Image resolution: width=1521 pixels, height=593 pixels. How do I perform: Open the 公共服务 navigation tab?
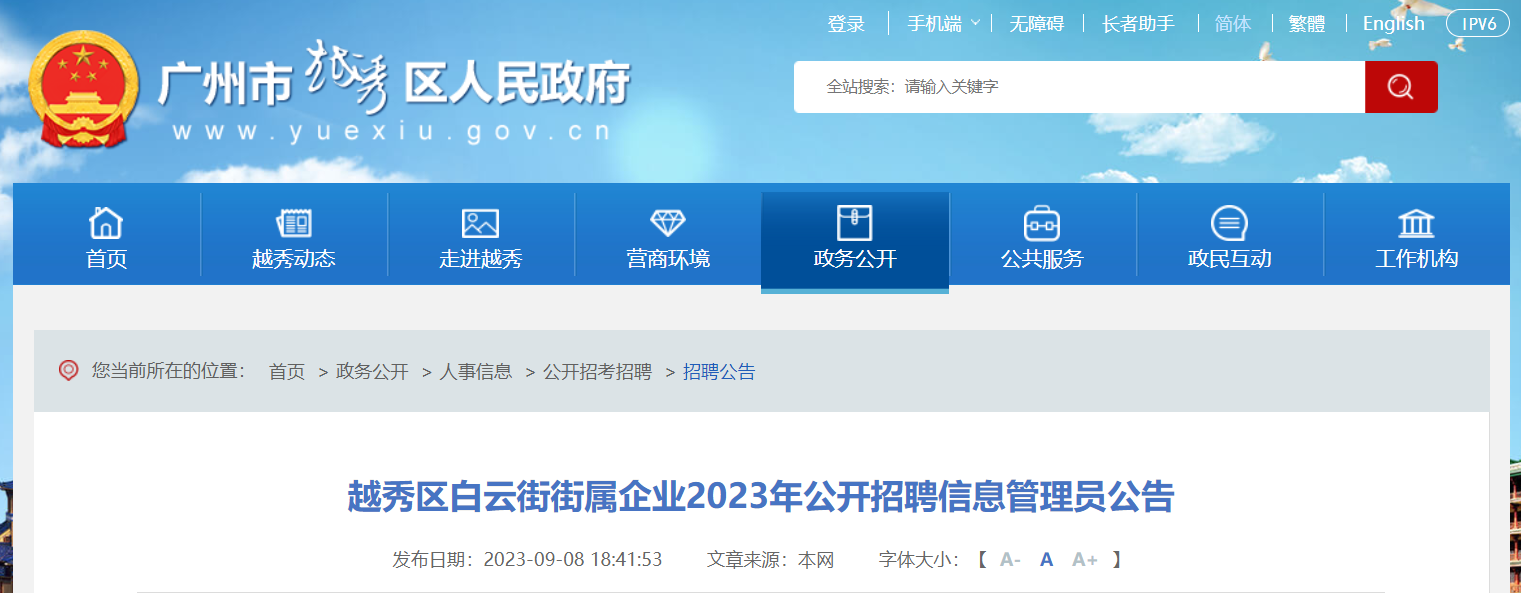click(1042, 234)
